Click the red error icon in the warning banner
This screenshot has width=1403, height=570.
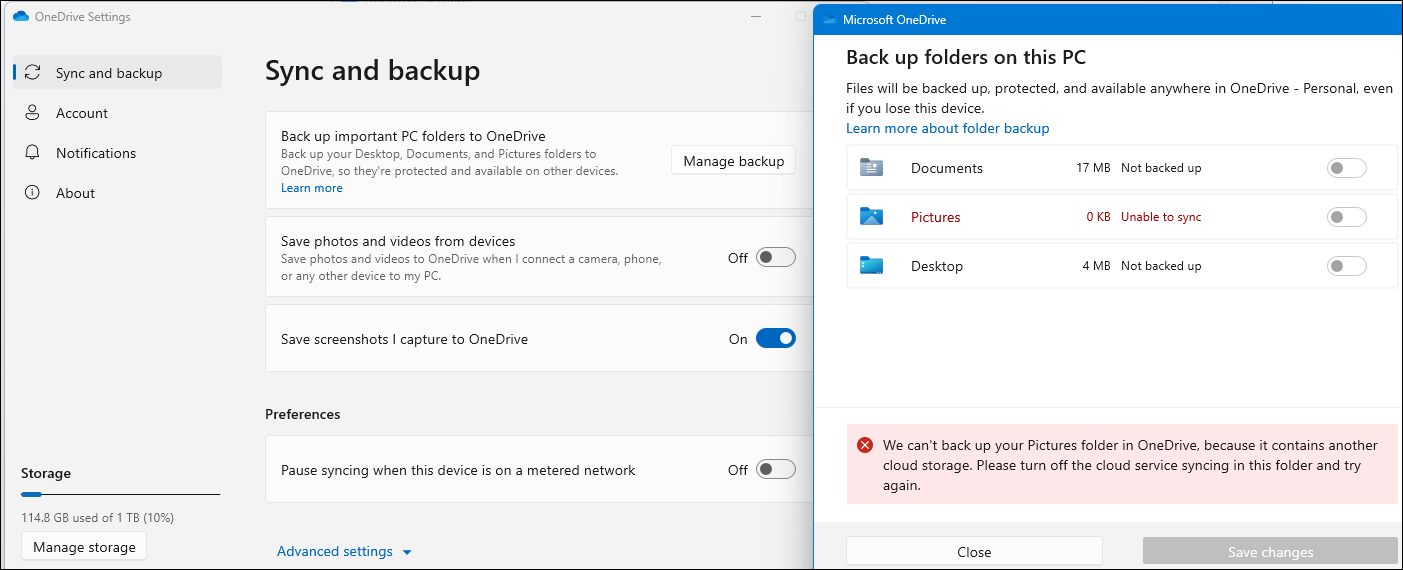pos(865,445)
